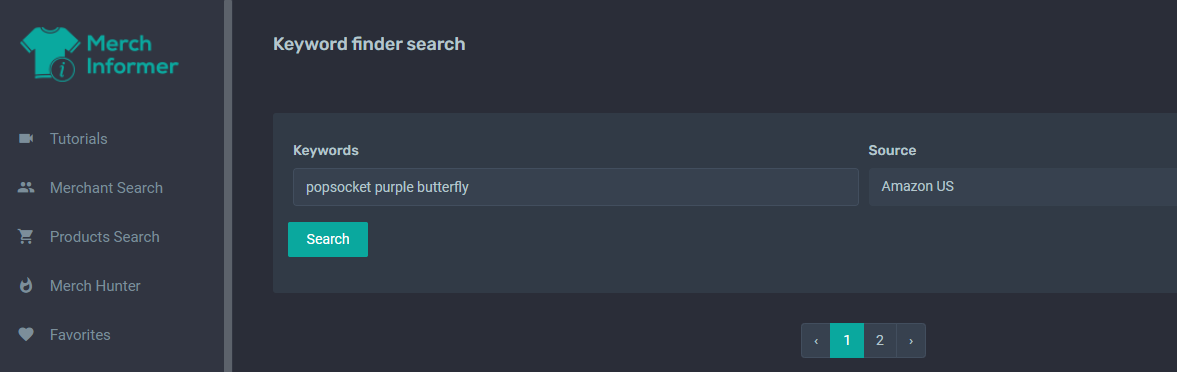Click the teal Search button
This screenshot has width=1177, height=372.
coord(328,239)
